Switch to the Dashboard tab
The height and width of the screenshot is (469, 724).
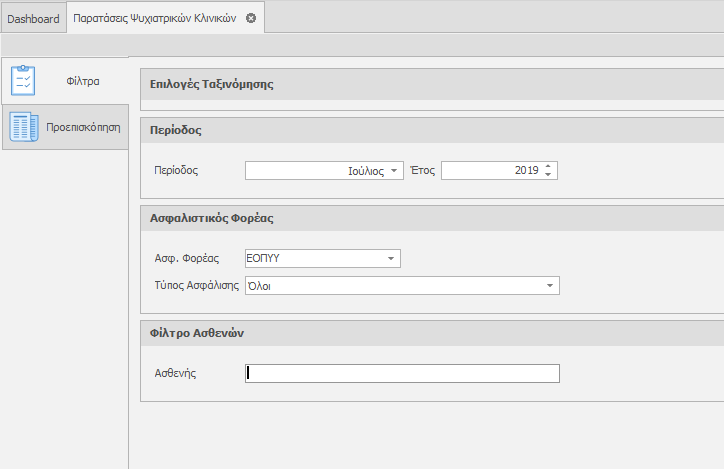coord(33,18)
